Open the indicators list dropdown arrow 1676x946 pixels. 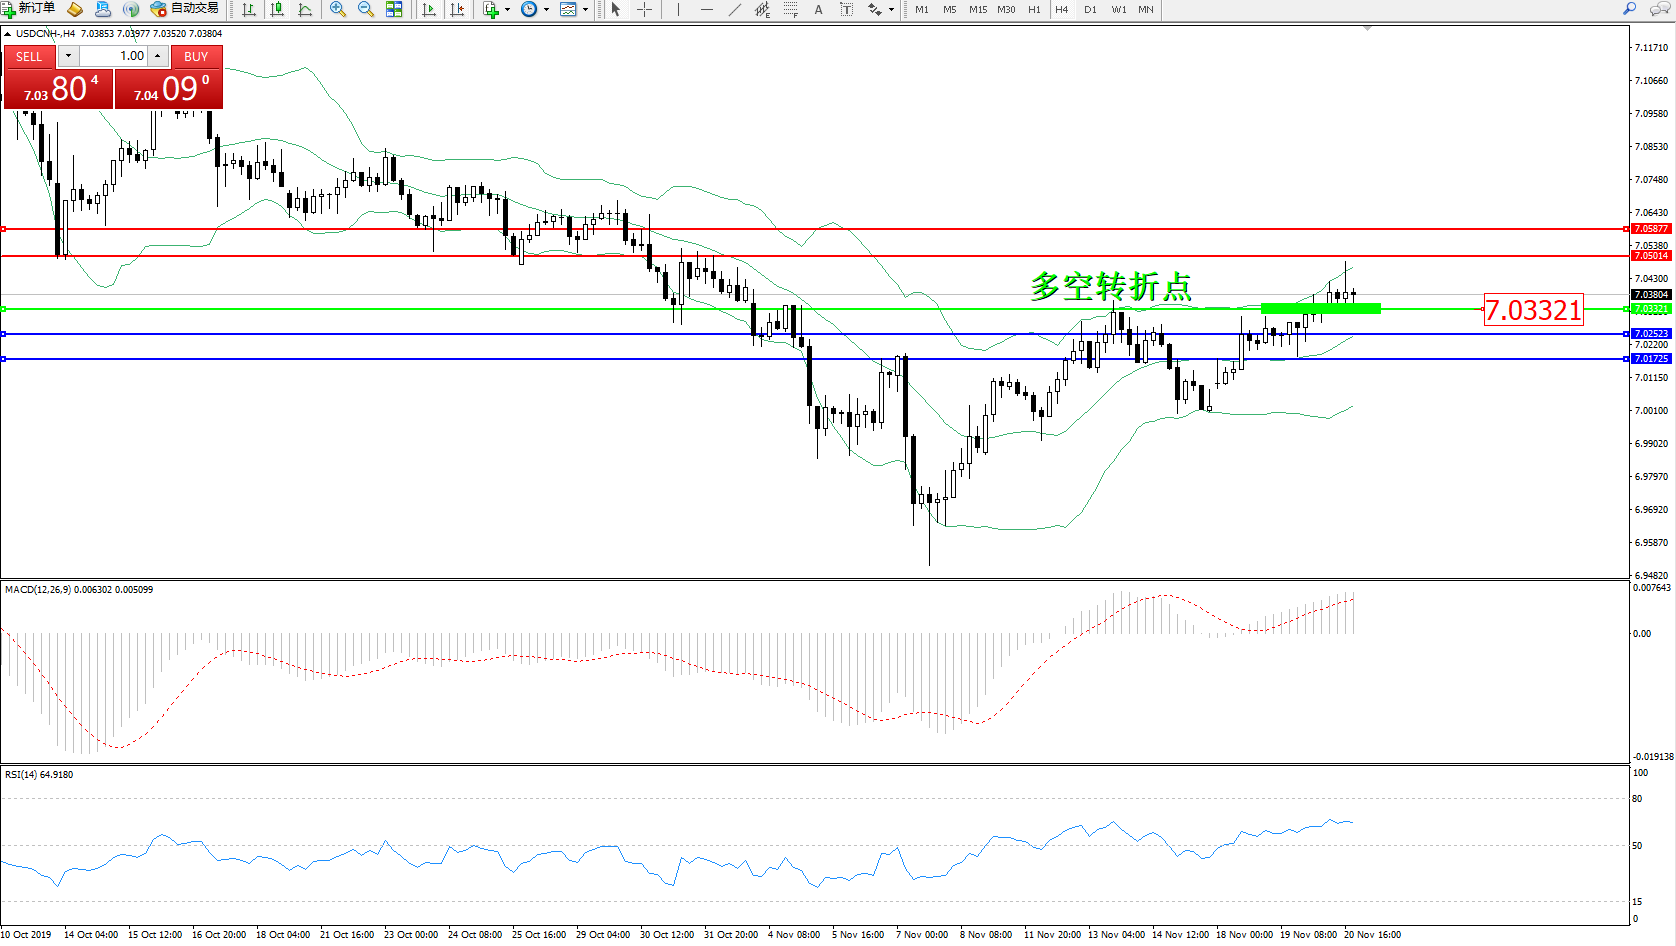[508, 10]
